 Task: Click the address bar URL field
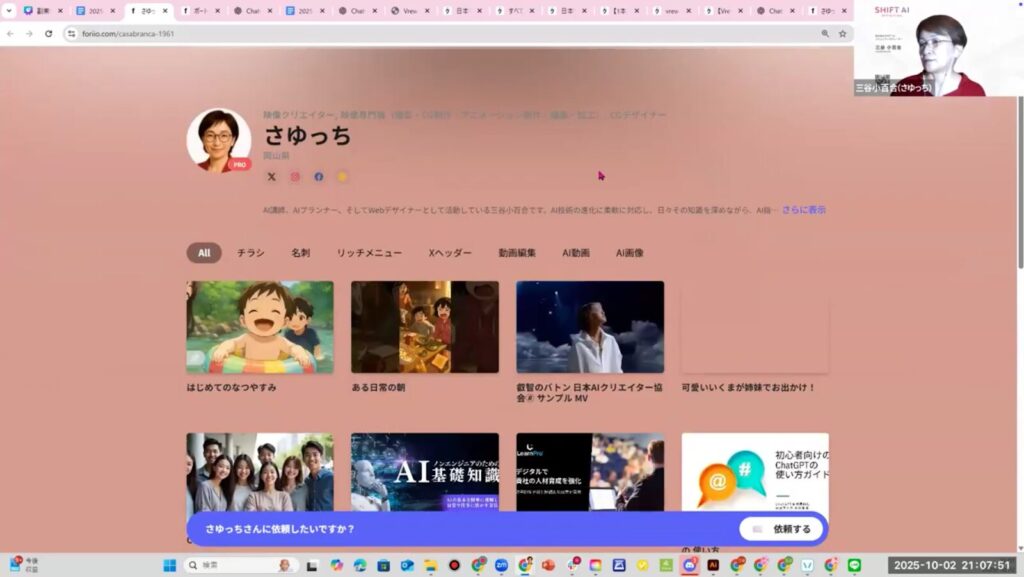point(400,33)
